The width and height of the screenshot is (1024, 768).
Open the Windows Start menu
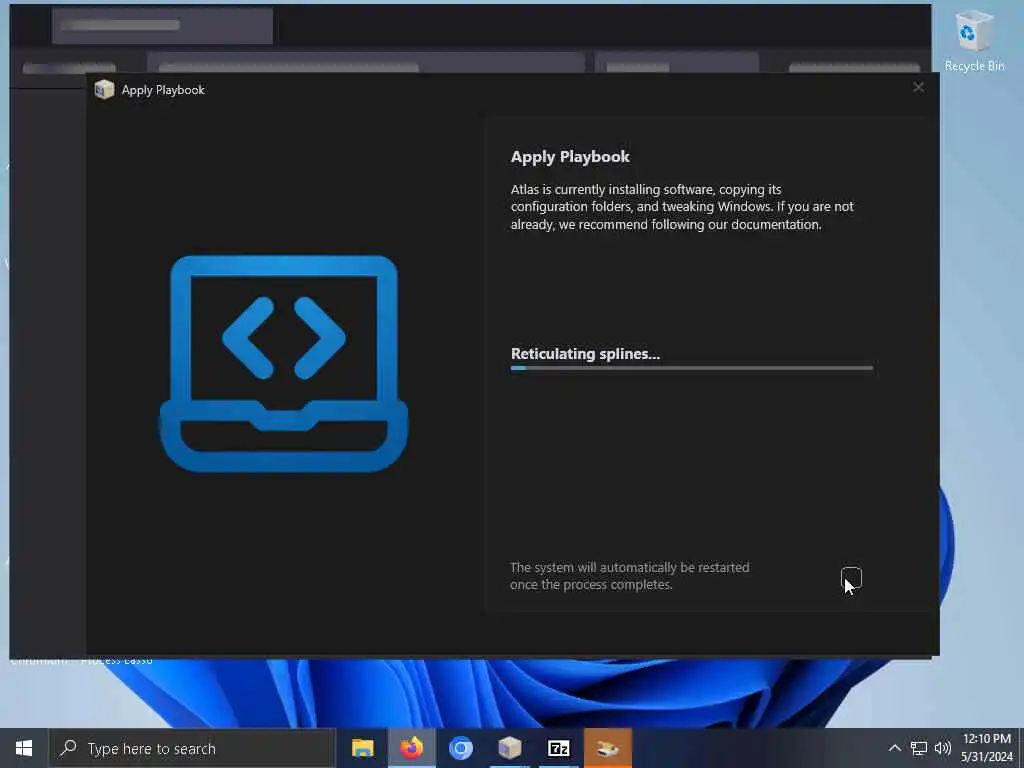pyautogui.click(x=24, y=748)
